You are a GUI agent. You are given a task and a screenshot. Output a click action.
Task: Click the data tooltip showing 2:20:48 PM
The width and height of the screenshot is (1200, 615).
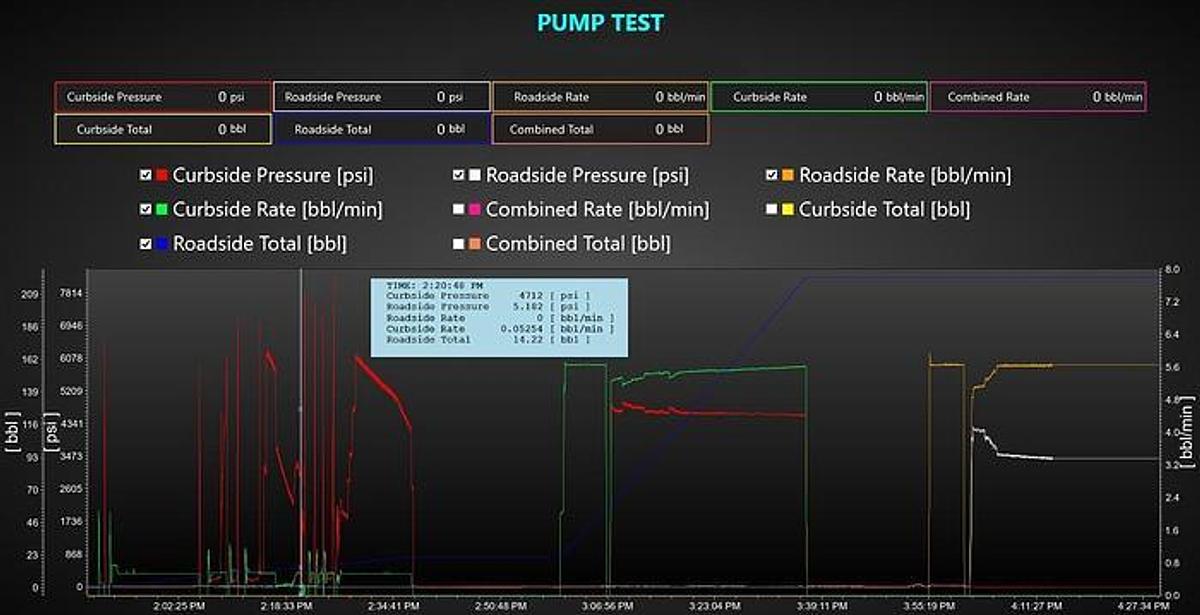(x=499, y=317)
